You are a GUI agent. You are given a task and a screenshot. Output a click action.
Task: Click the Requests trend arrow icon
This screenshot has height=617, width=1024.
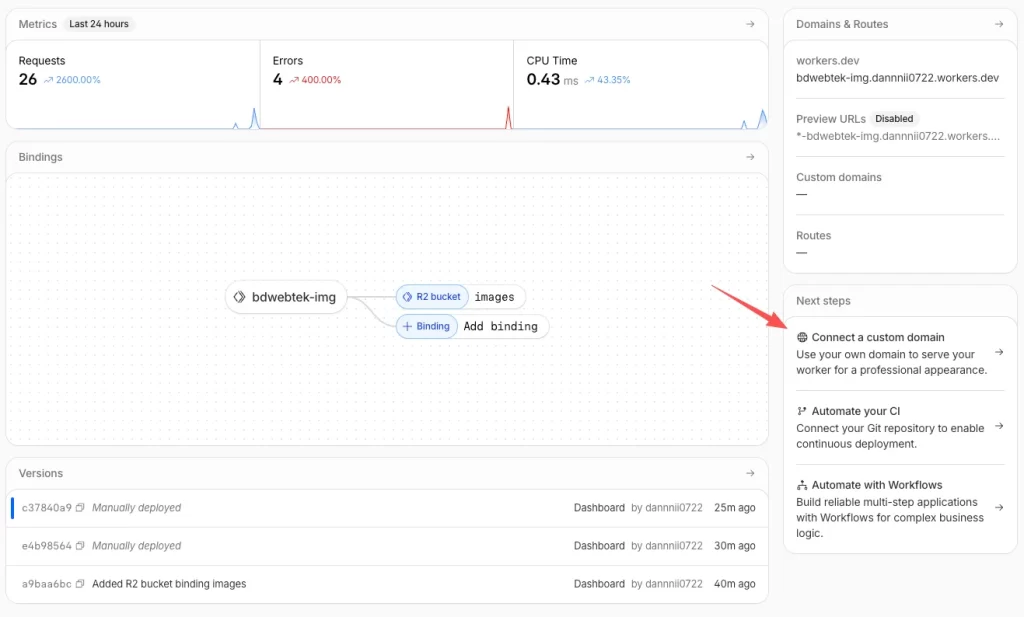pyautogui.click(x=48, y=80)
